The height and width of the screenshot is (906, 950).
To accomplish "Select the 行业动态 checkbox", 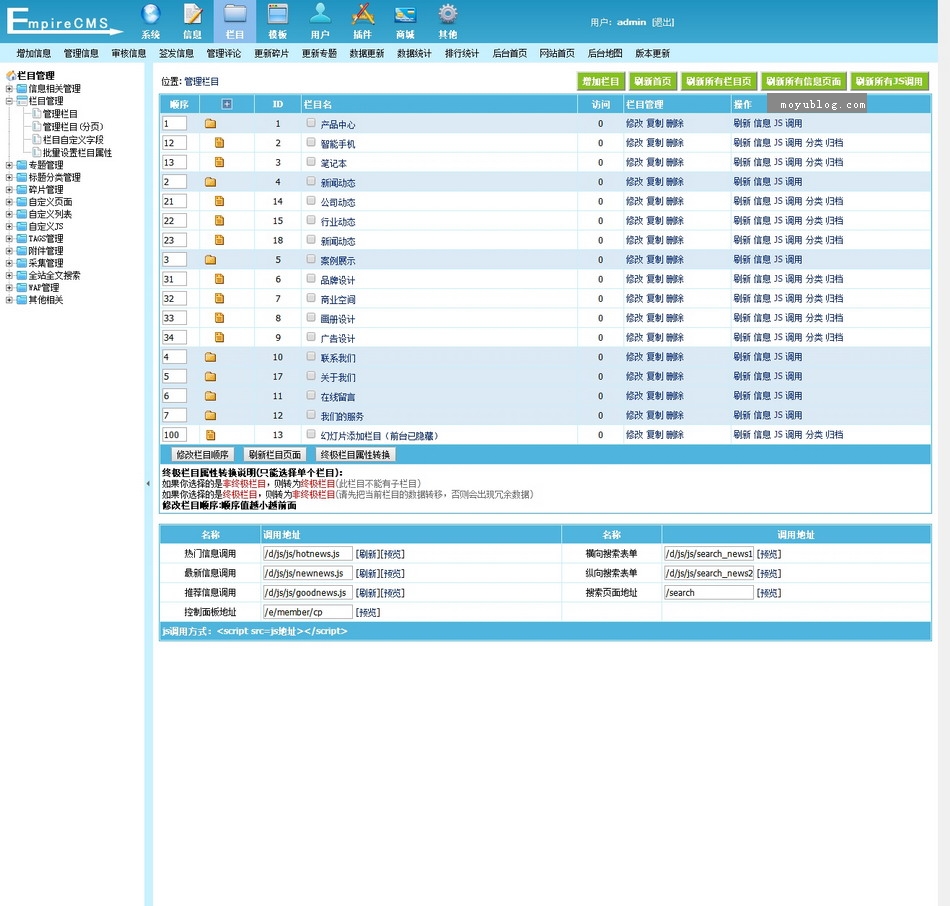I will 311,220.
